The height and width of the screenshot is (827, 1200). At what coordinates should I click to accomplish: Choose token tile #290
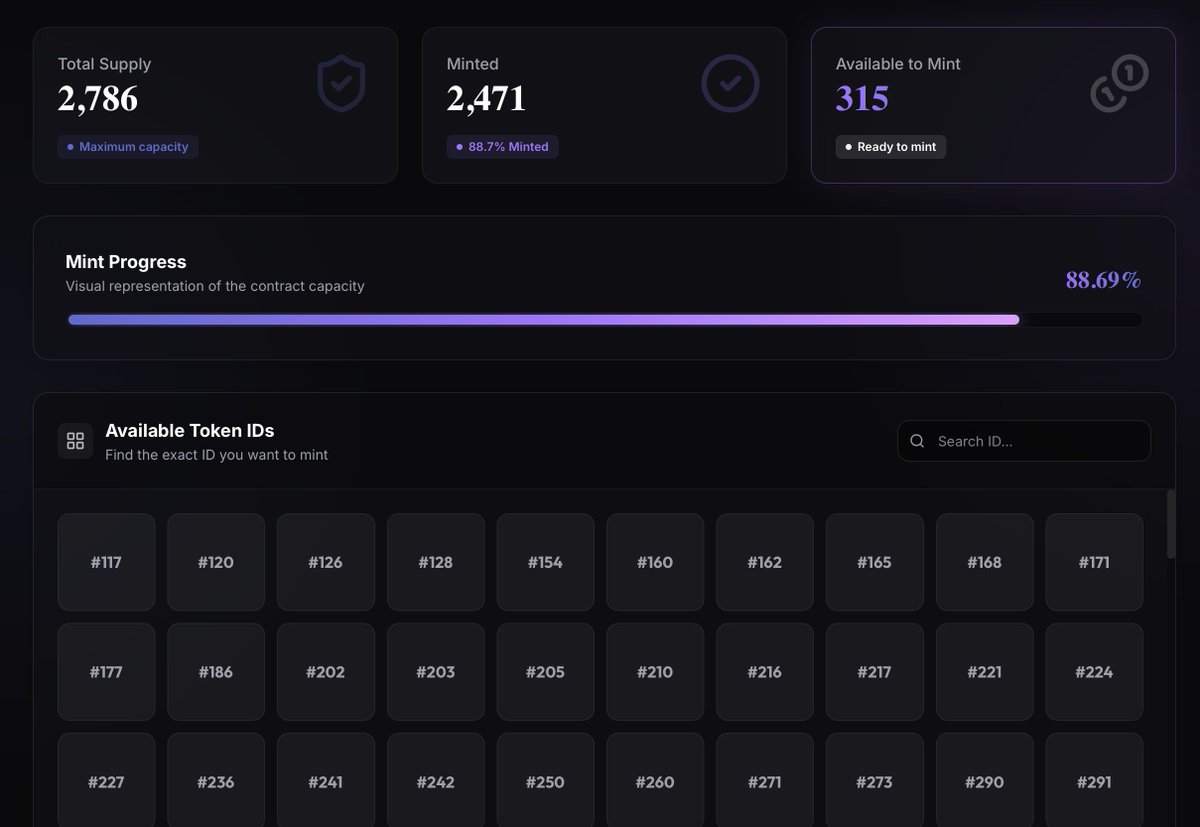click(x=985, y=780)
